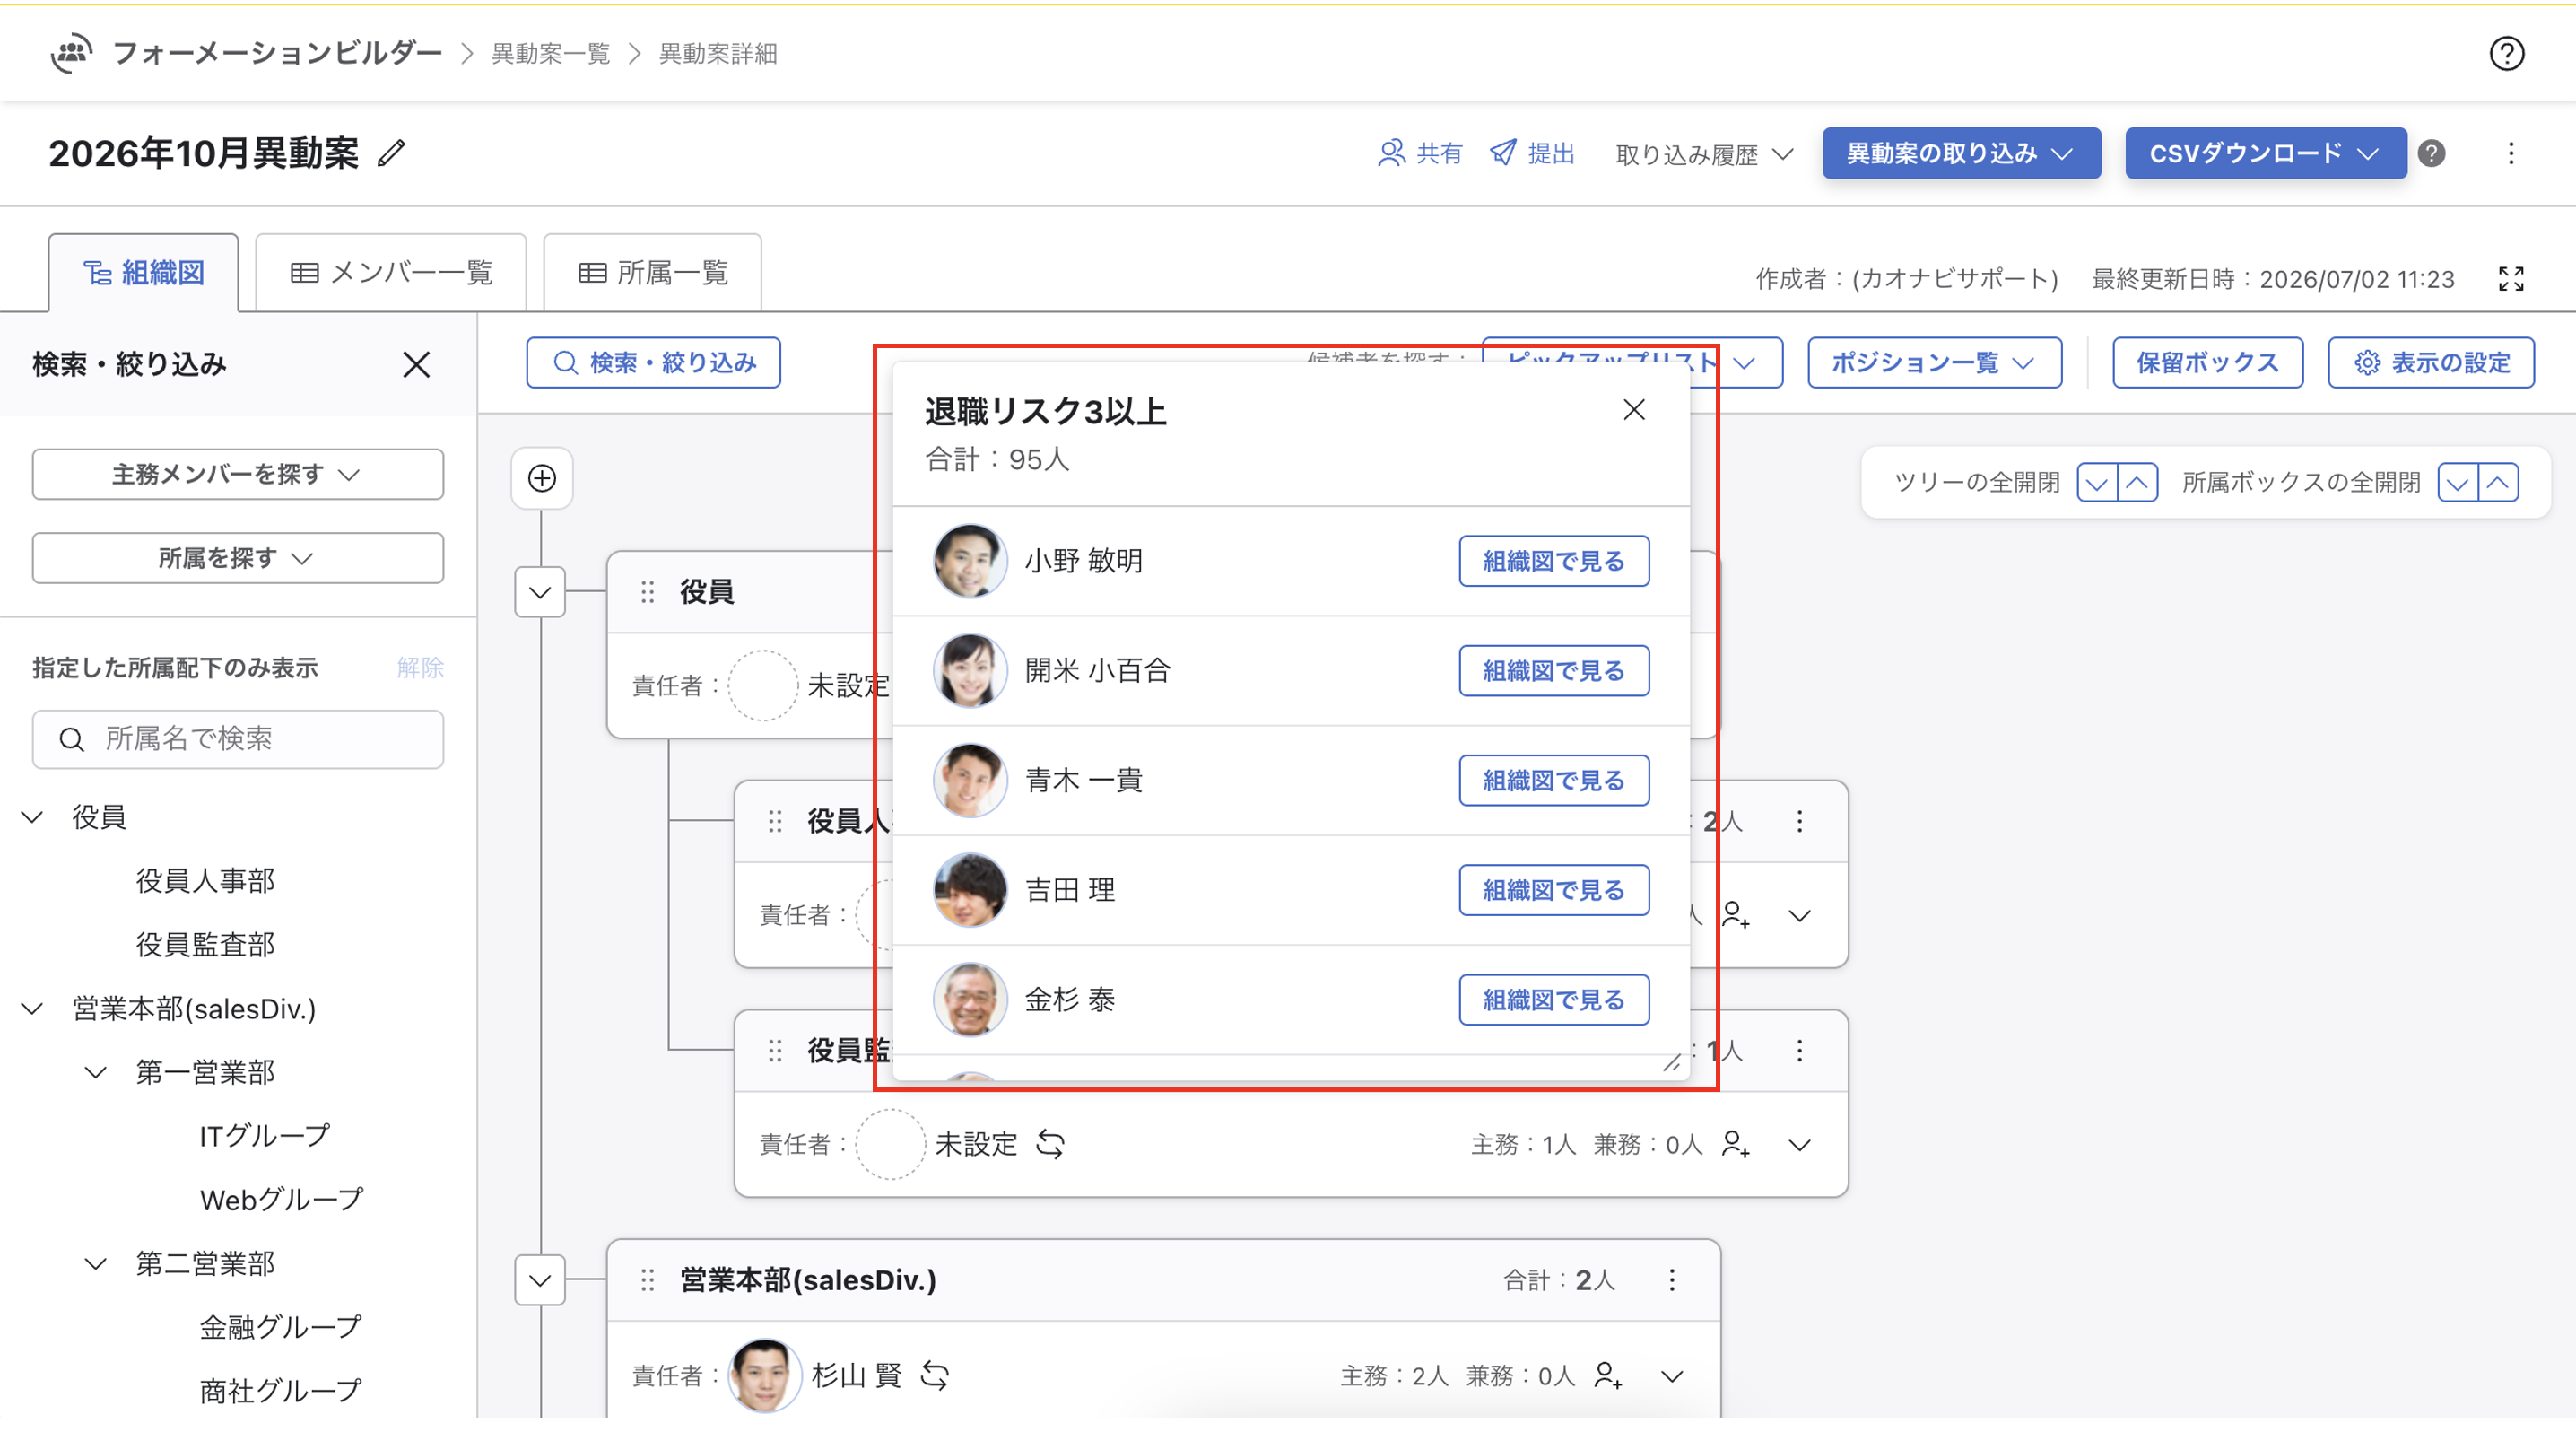Open 主務メンバーを探す dropdown

238,474
